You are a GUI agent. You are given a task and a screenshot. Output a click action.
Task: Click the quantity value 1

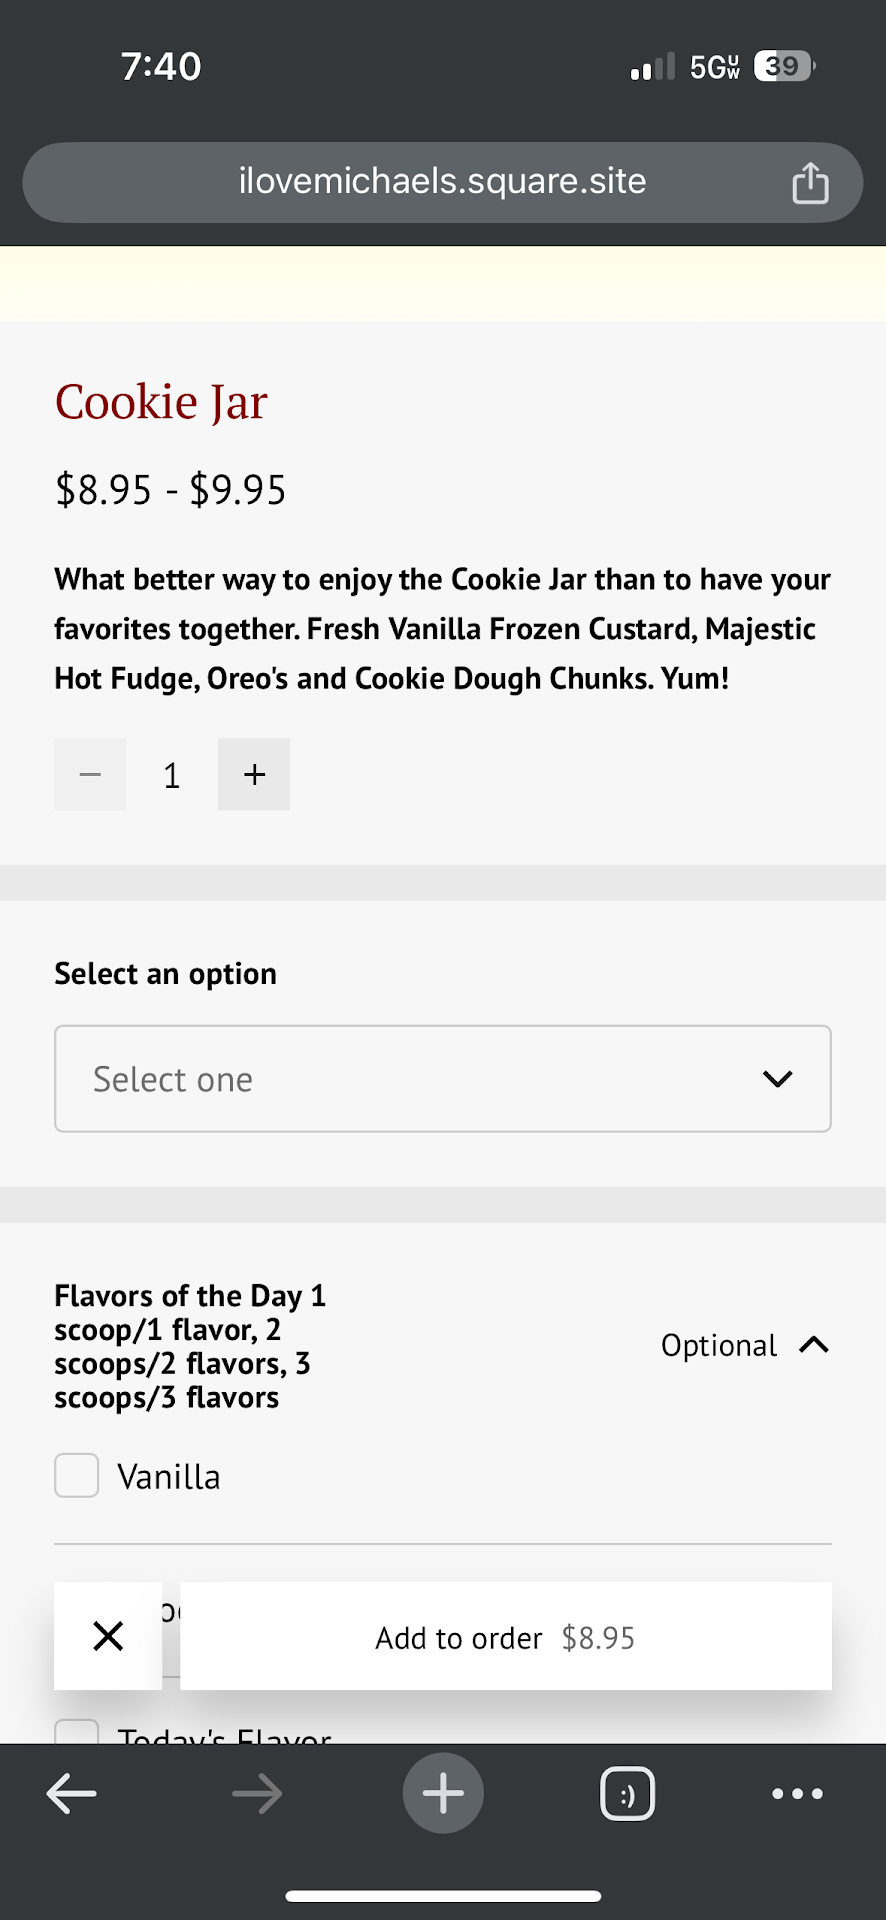coord(172,775)
